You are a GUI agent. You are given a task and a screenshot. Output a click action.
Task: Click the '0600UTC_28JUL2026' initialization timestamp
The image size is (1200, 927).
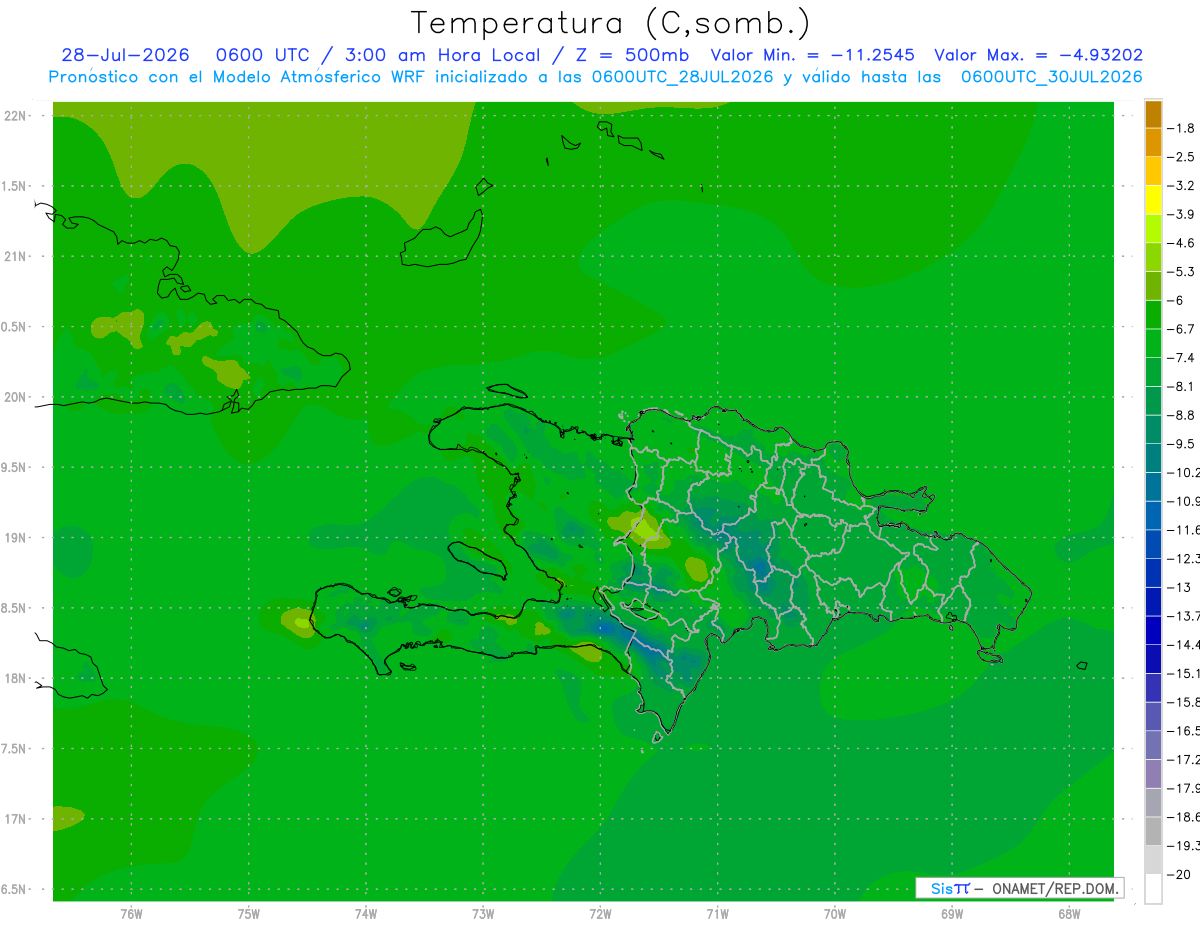point(682,77)
